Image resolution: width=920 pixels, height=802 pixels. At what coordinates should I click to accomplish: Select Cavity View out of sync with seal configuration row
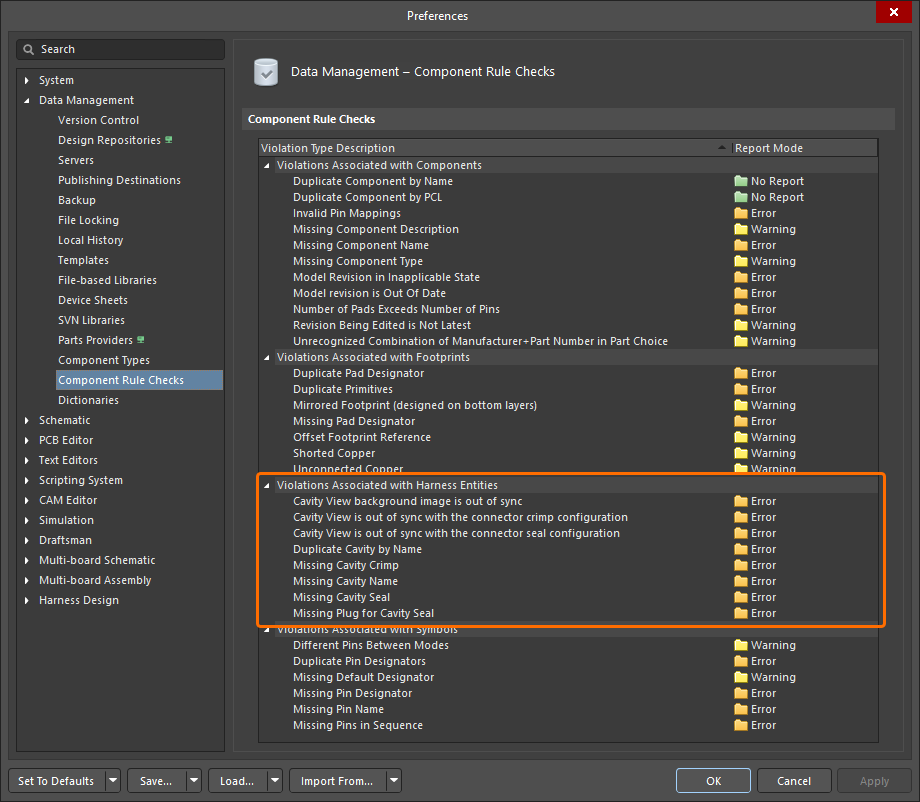568,533
